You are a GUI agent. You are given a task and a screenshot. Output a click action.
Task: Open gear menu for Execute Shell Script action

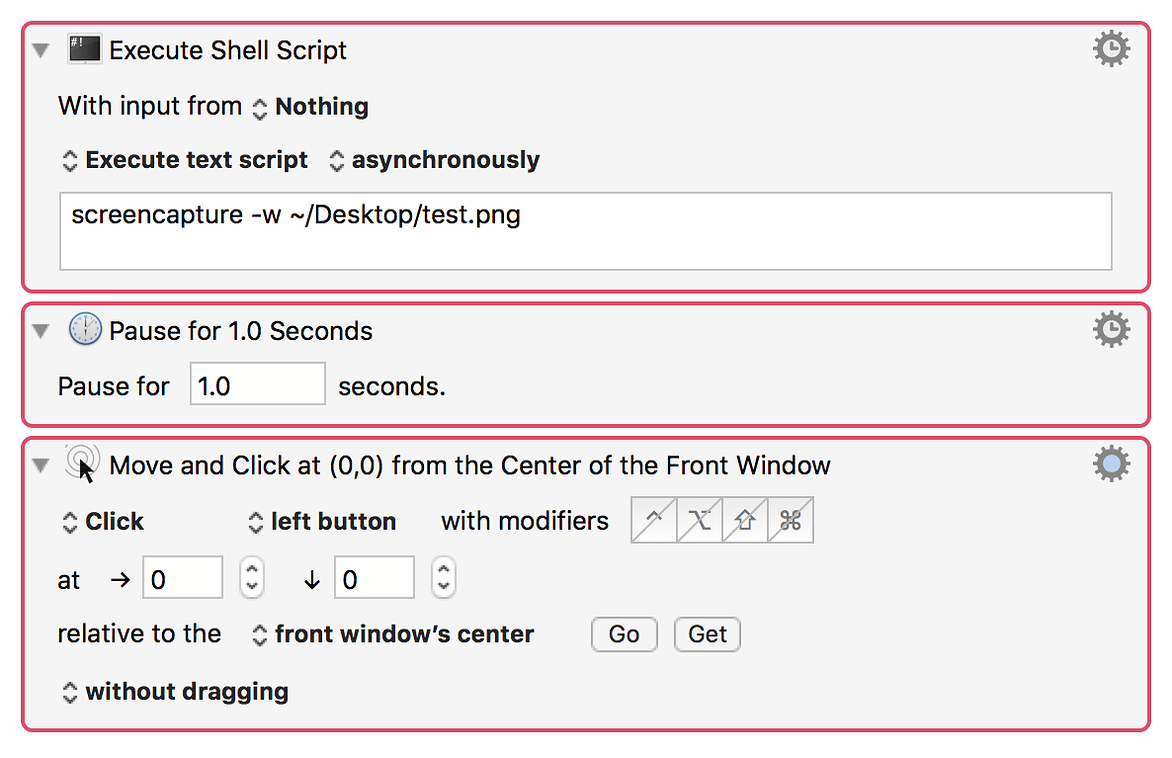1111,49
